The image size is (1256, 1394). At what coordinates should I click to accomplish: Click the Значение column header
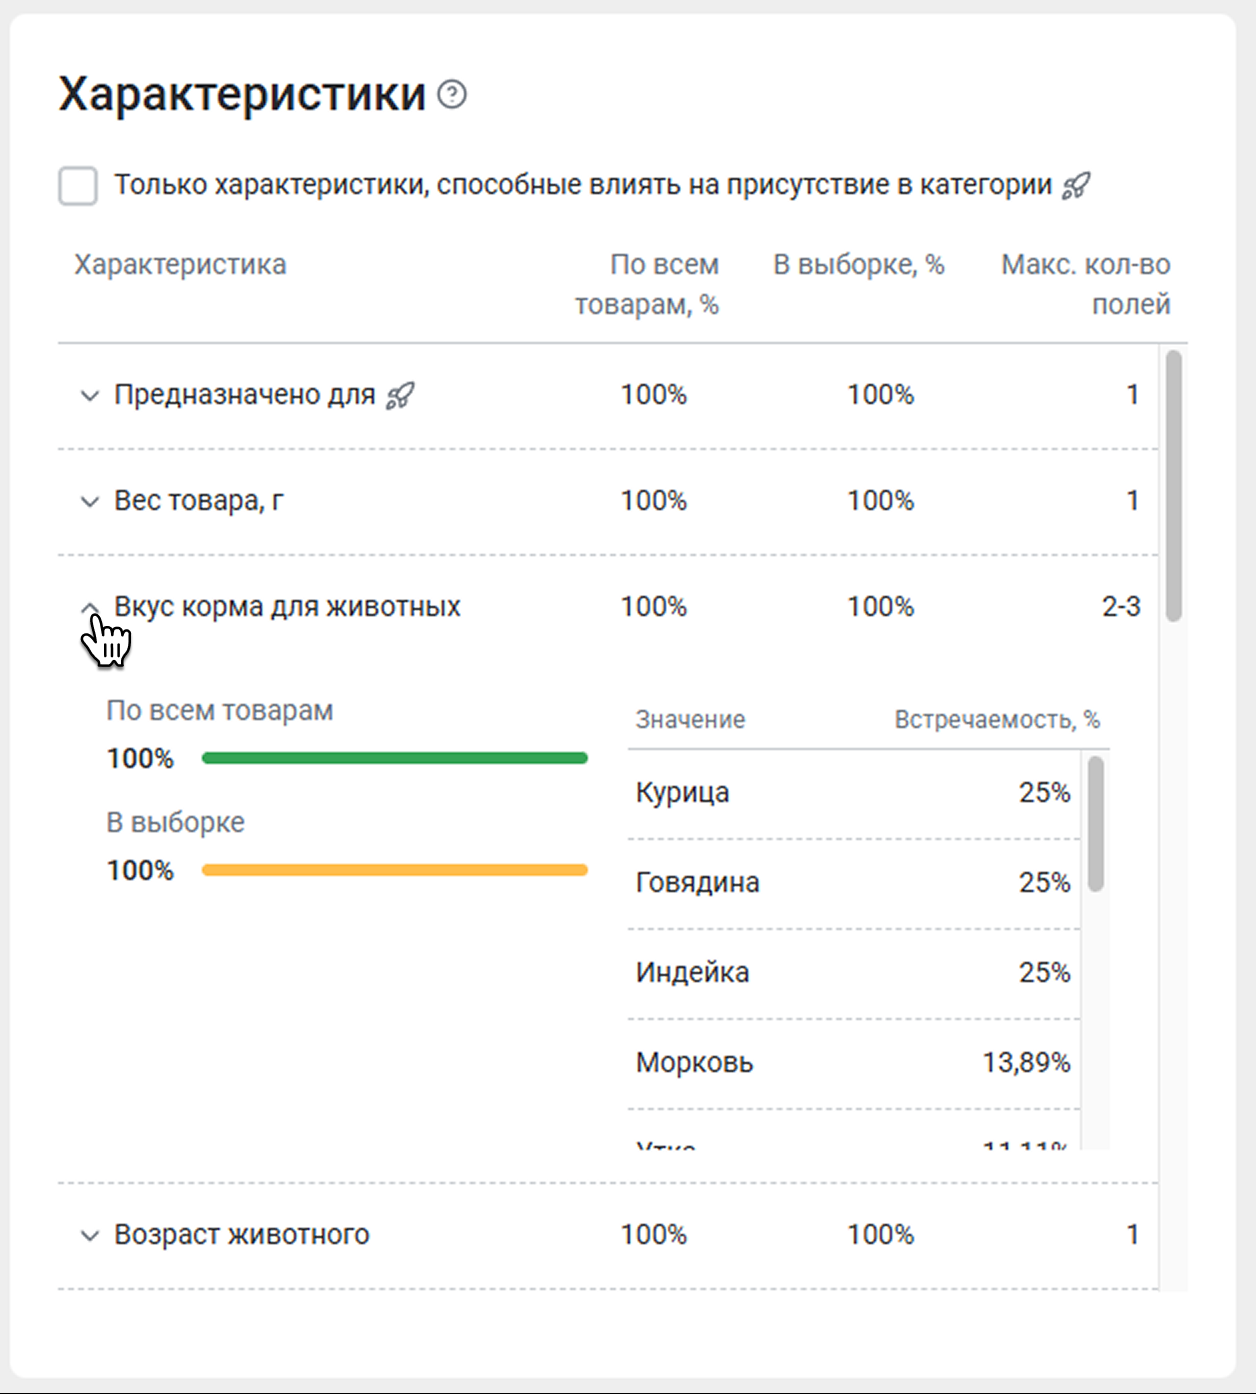(x=690, y=720)
